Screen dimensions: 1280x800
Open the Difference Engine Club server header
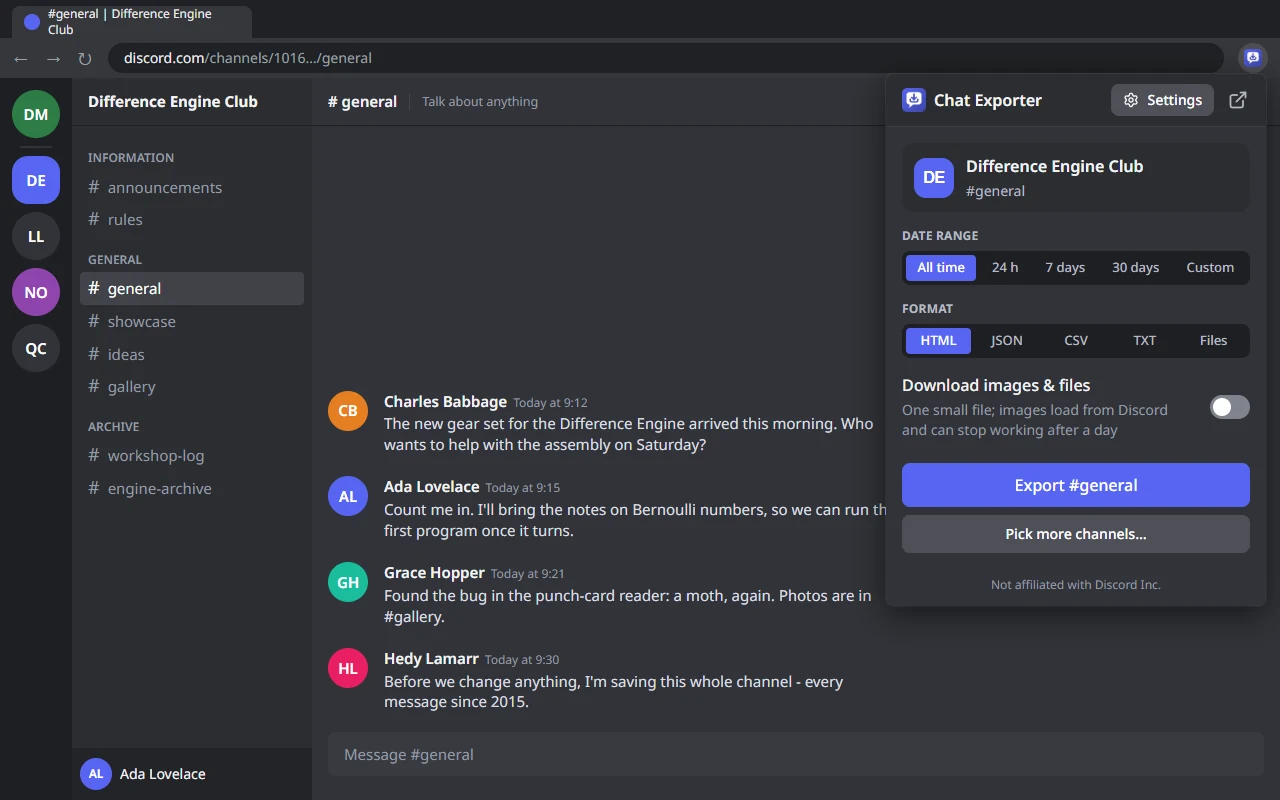(192, 101)
